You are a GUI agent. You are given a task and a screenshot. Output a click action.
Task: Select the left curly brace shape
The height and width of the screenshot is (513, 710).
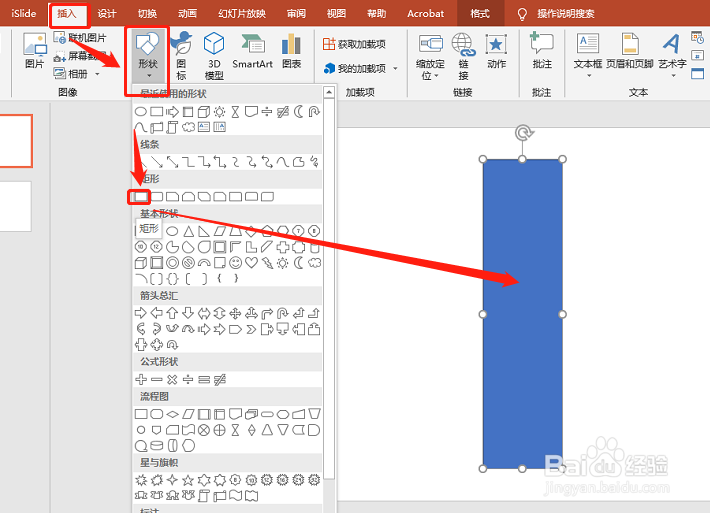[x=220, y=278]
